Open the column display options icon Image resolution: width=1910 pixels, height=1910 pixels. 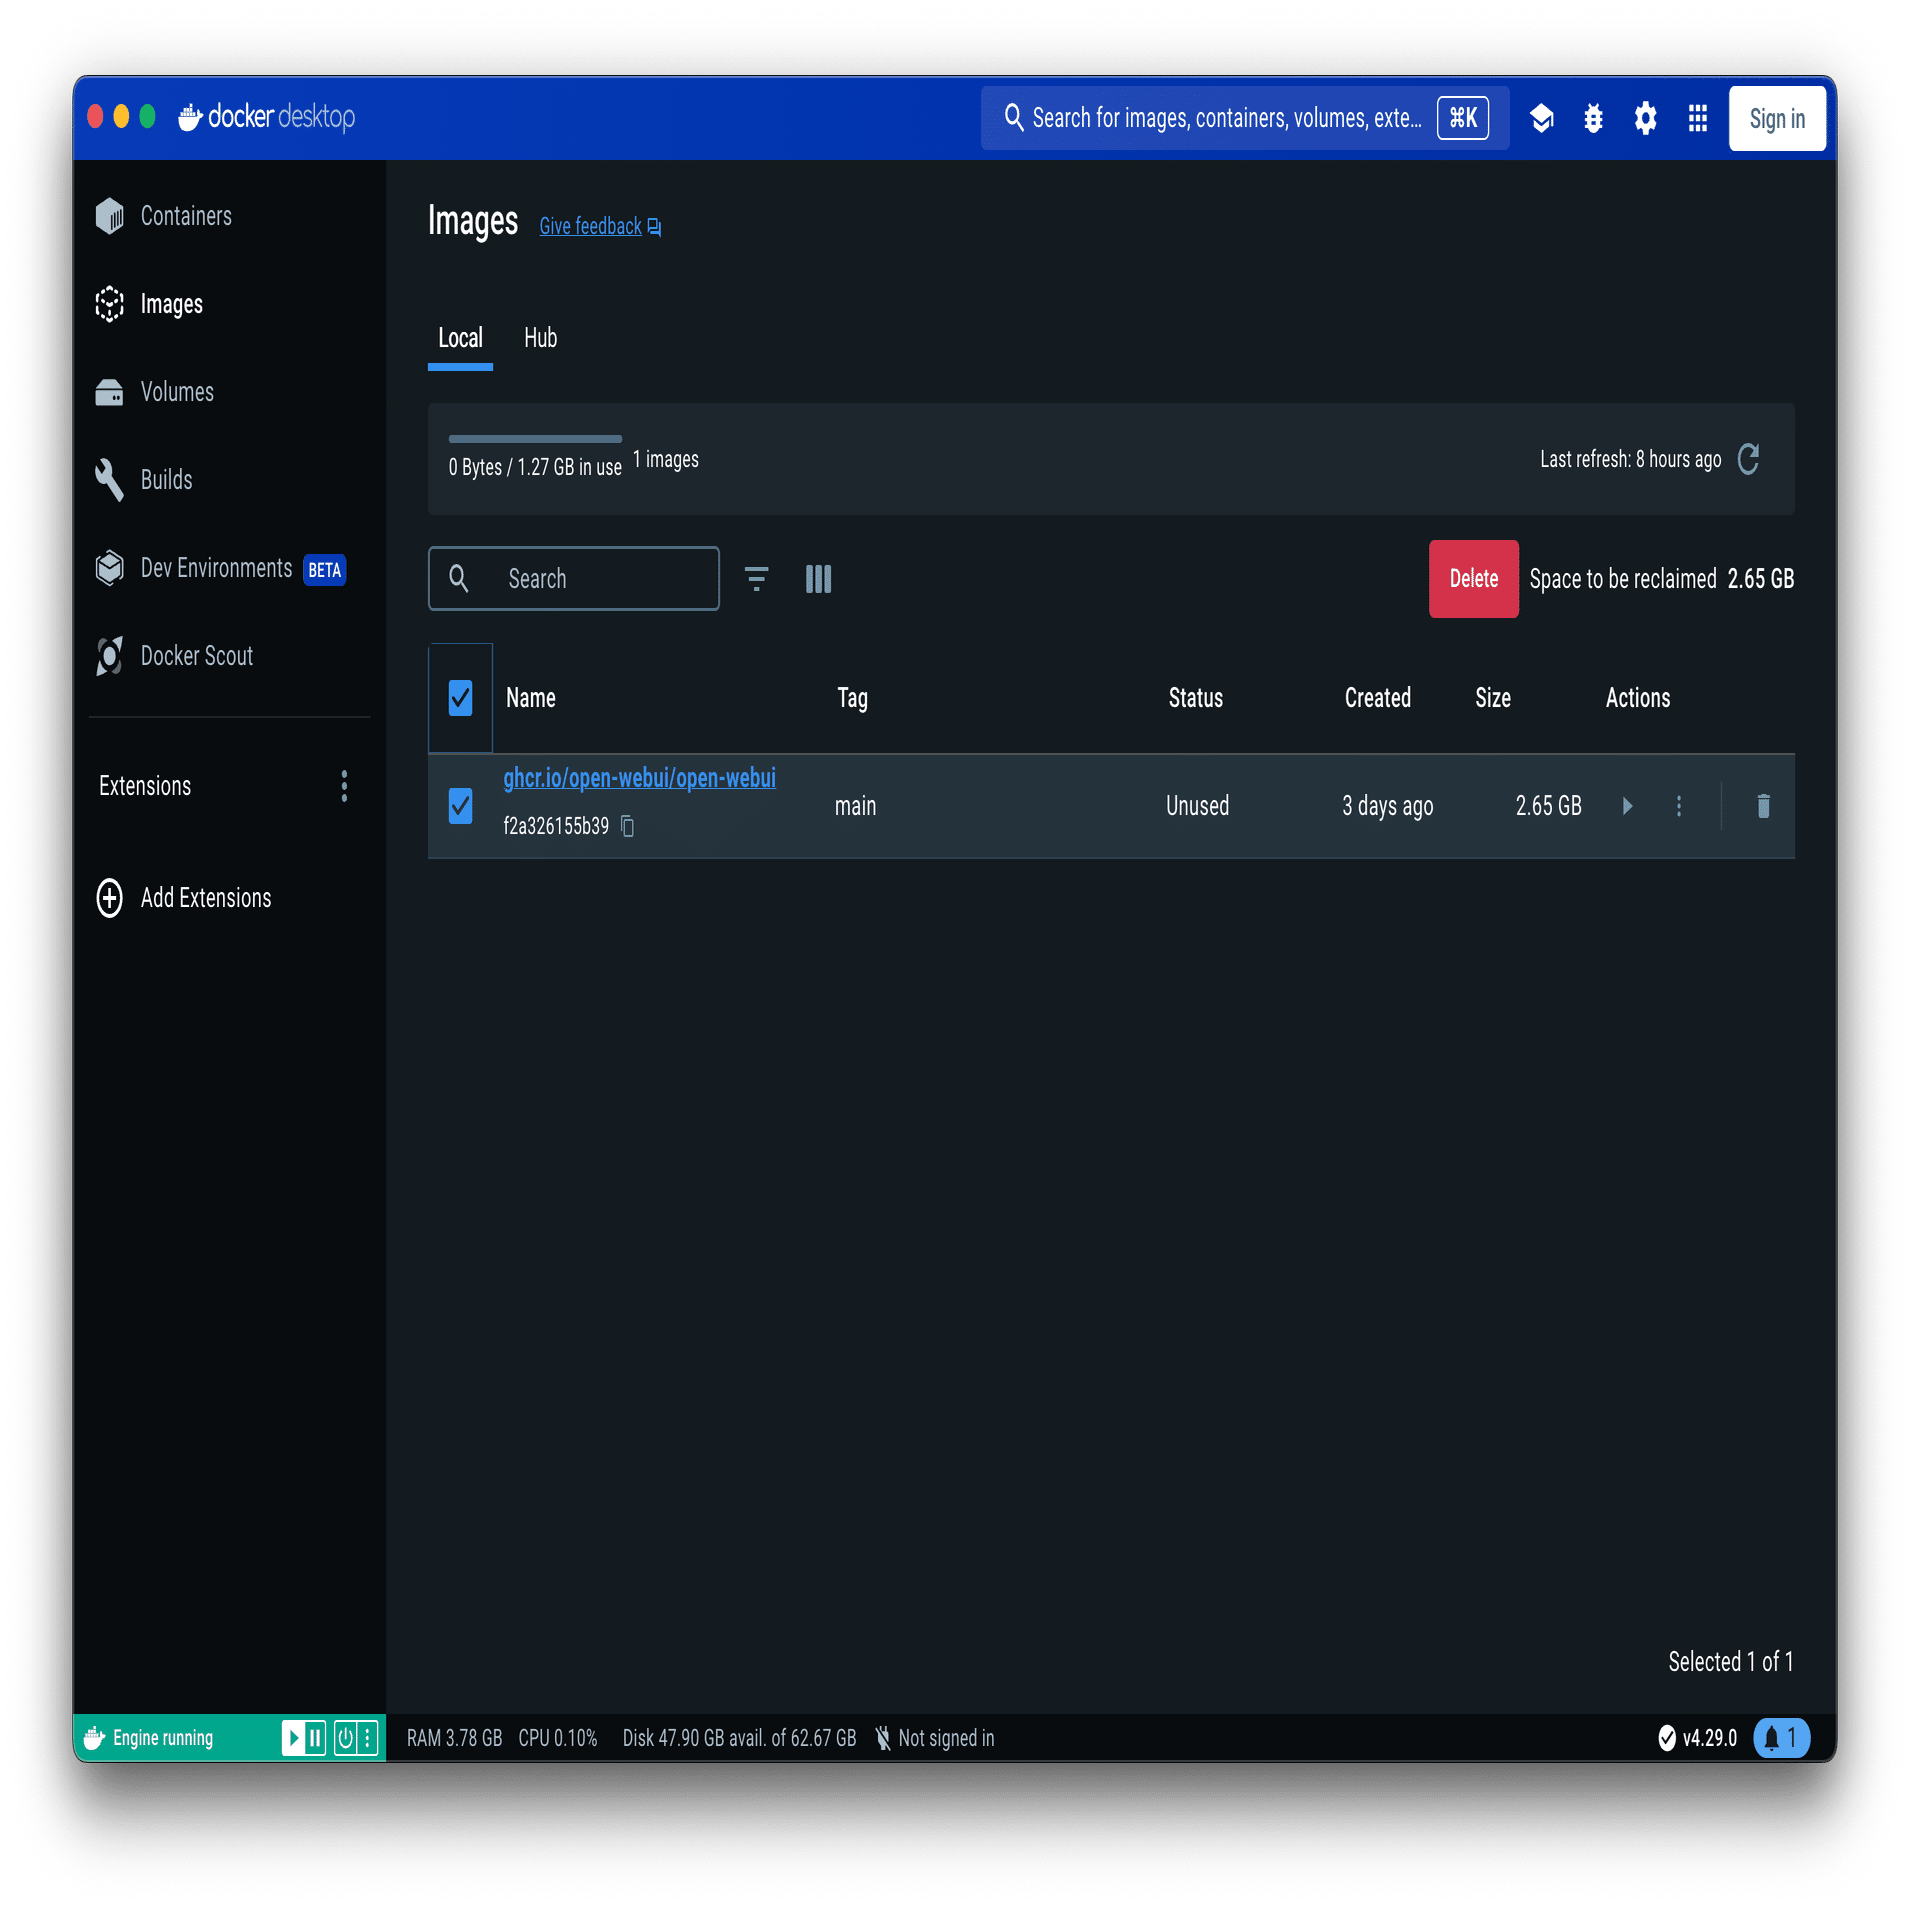818,579
